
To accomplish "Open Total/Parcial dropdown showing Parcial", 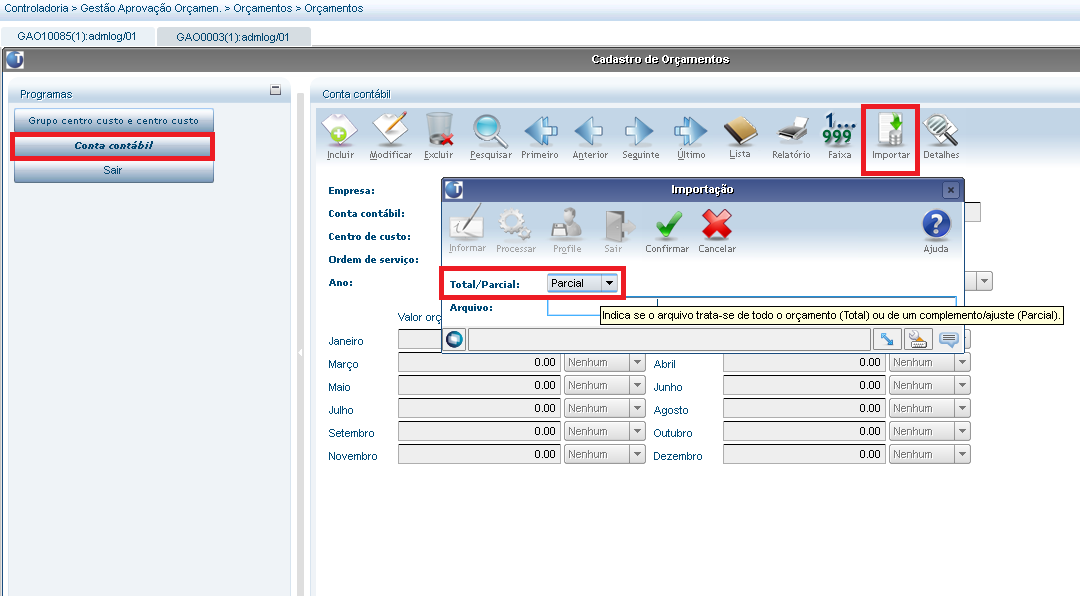I will pos(583,283).
